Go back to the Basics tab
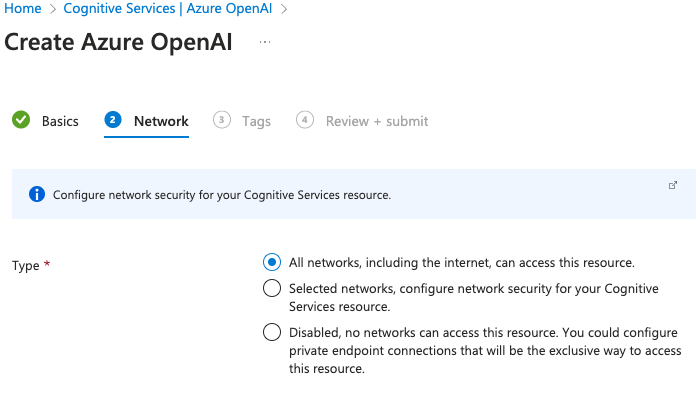The image size is (696, 417). [59, 121]
